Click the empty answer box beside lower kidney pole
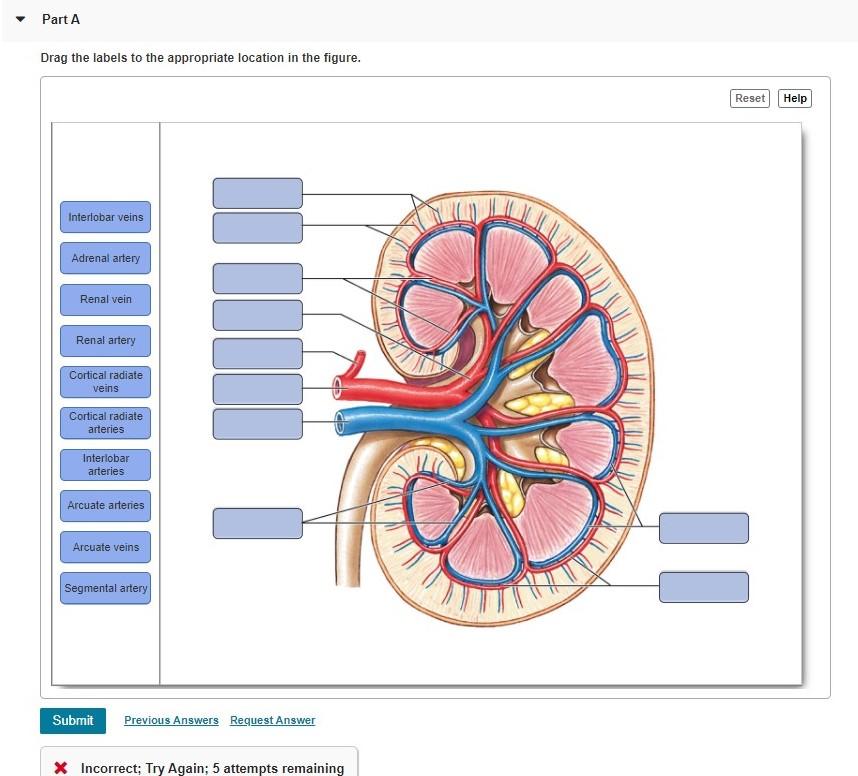Viewport: 858px width, 776px height. 703,528
